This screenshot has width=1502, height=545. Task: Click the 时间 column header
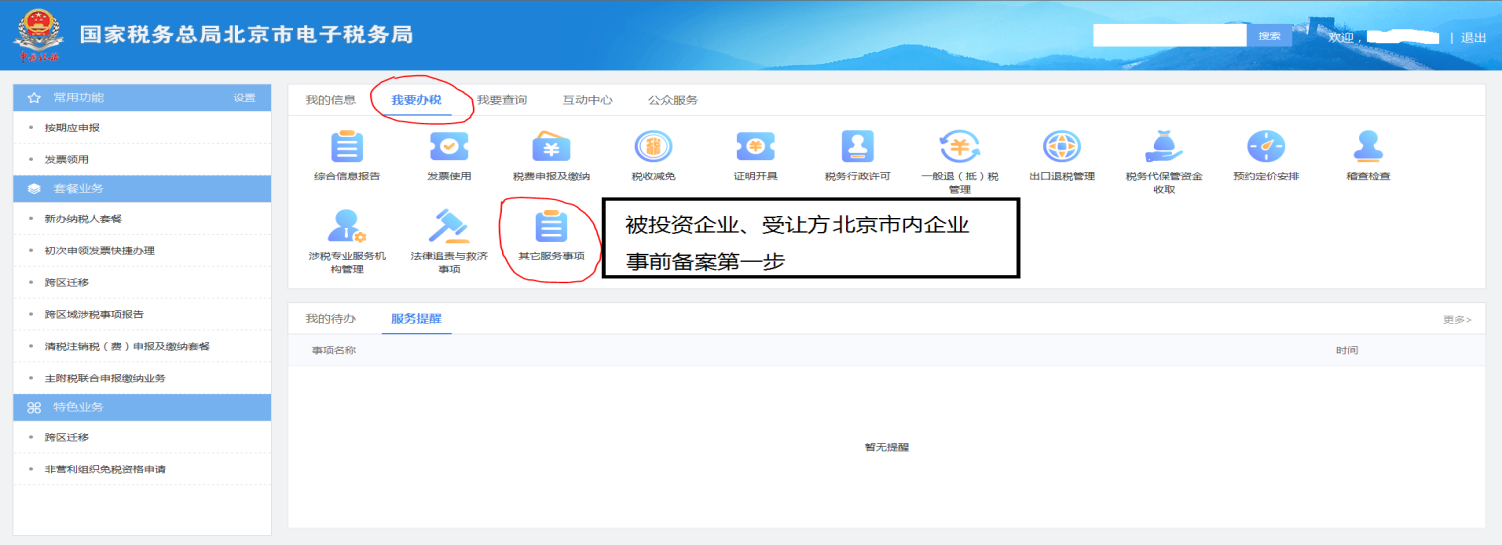[x=1347, y=351]
